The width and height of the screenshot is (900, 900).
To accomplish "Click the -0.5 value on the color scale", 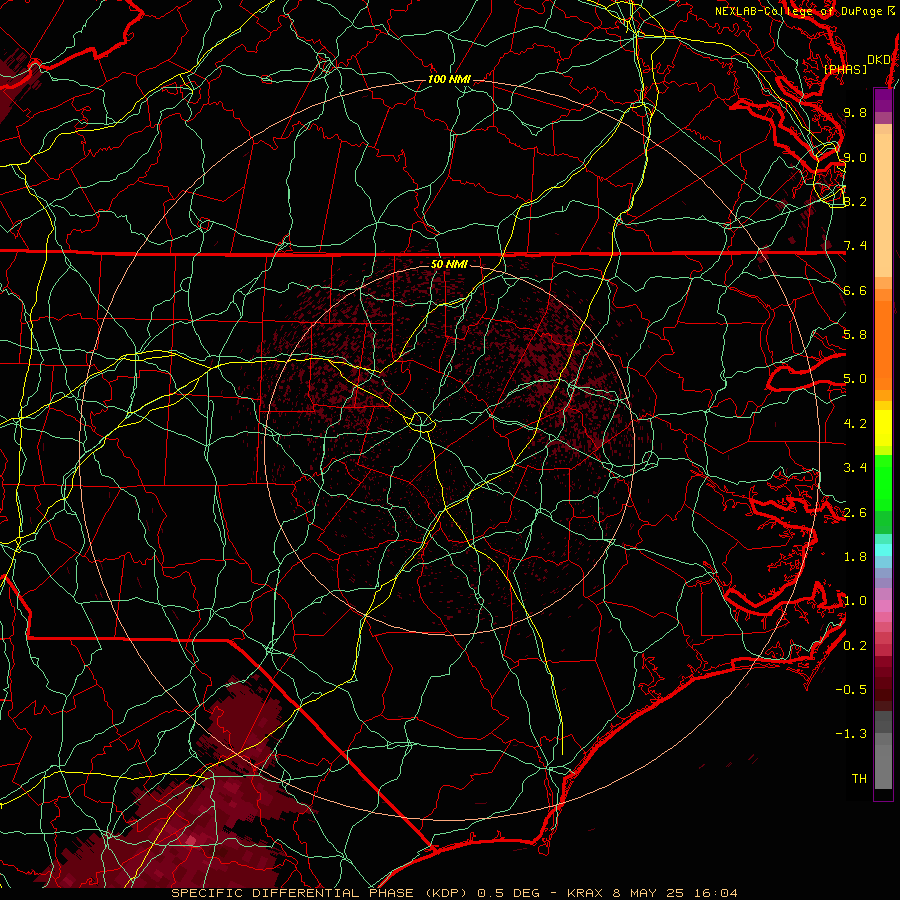I will click(851, 690).
